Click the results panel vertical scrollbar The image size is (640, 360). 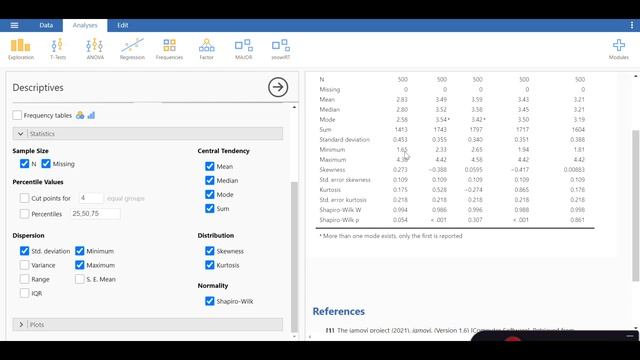[636, 206]
